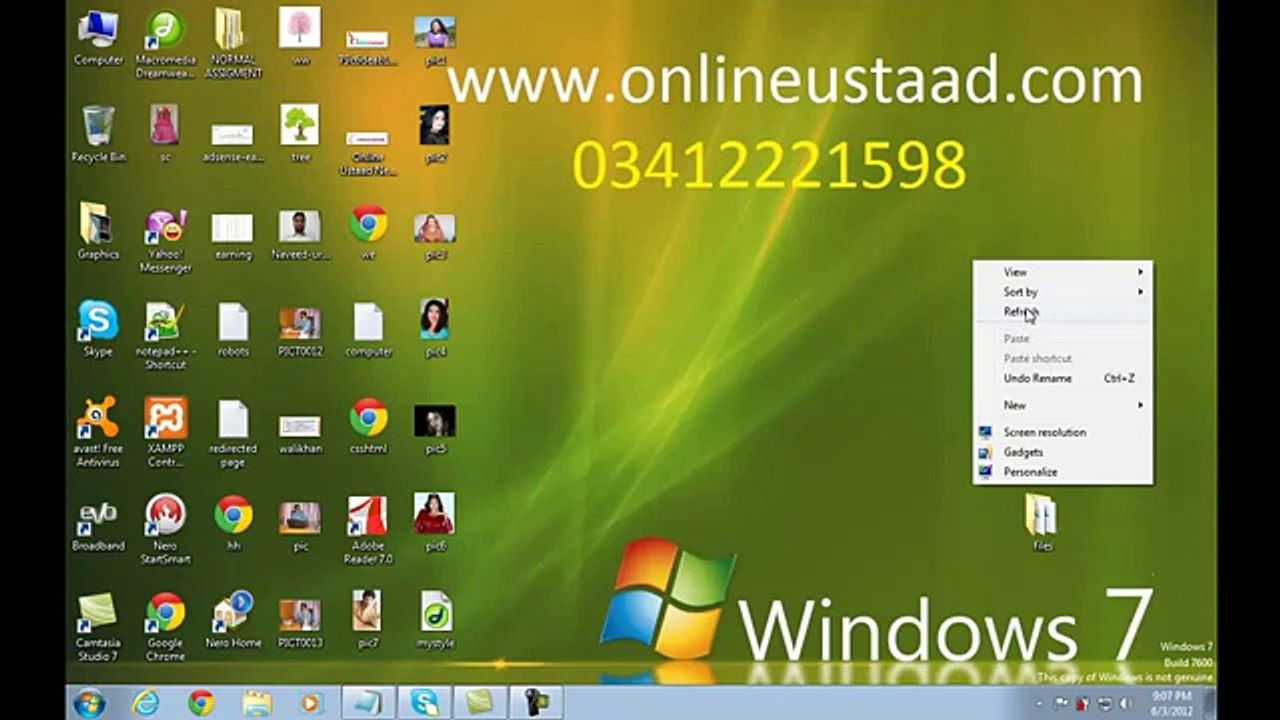
Task: Select the files folder on desktop
Action: point(1041,522)
